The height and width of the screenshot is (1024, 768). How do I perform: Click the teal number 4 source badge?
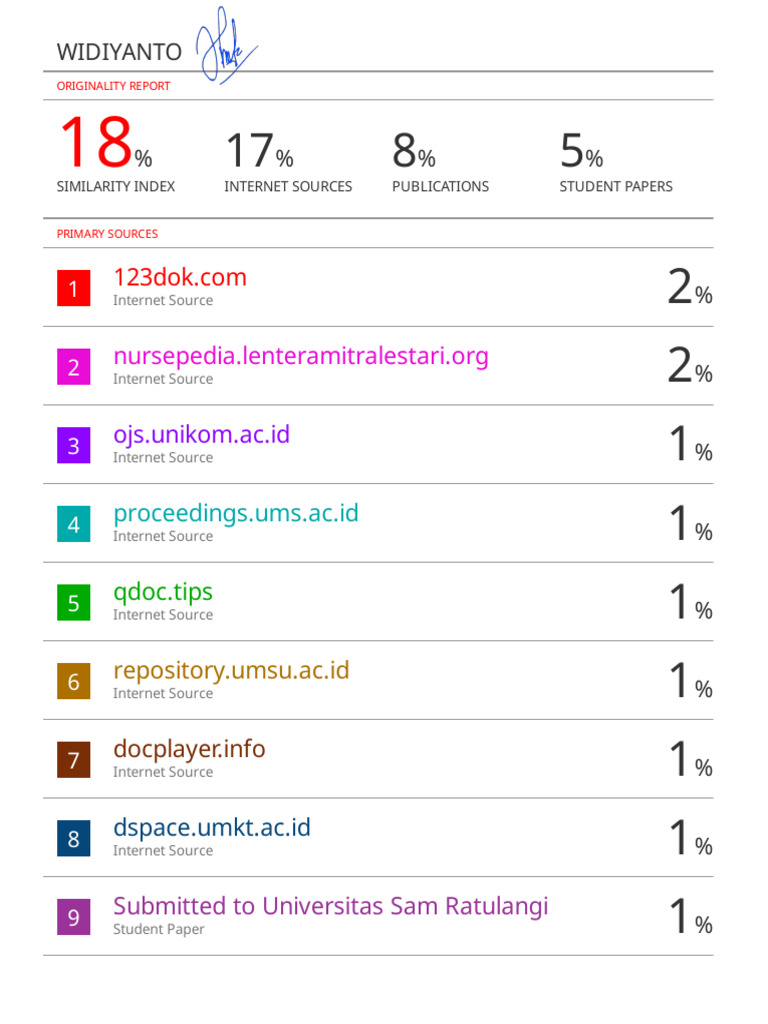[x=73, y=525]
